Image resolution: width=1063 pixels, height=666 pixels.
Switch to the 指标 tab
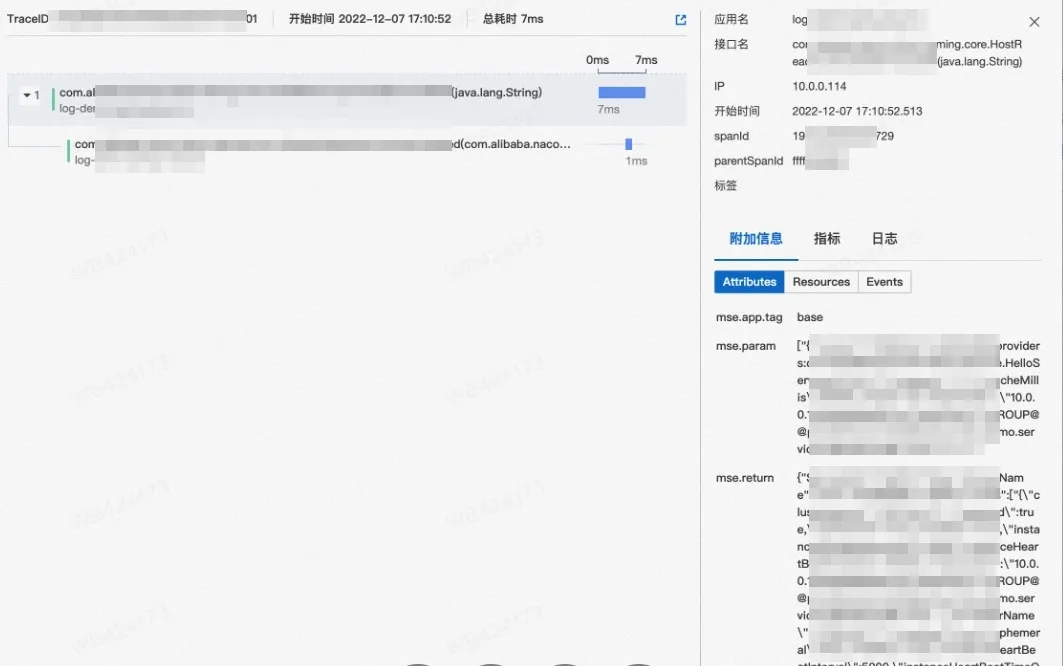[827, 239]
